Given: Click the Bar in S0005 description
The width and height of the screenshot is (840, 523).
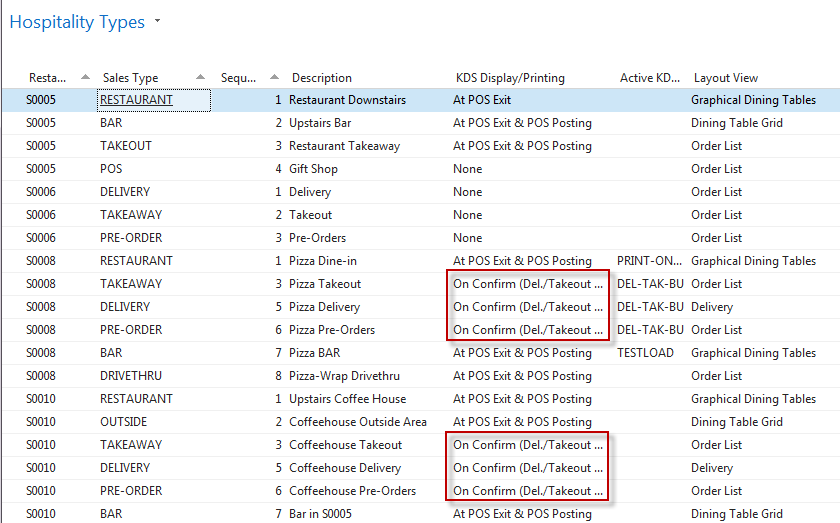Looking at the screenshot, I should [325, 514].
